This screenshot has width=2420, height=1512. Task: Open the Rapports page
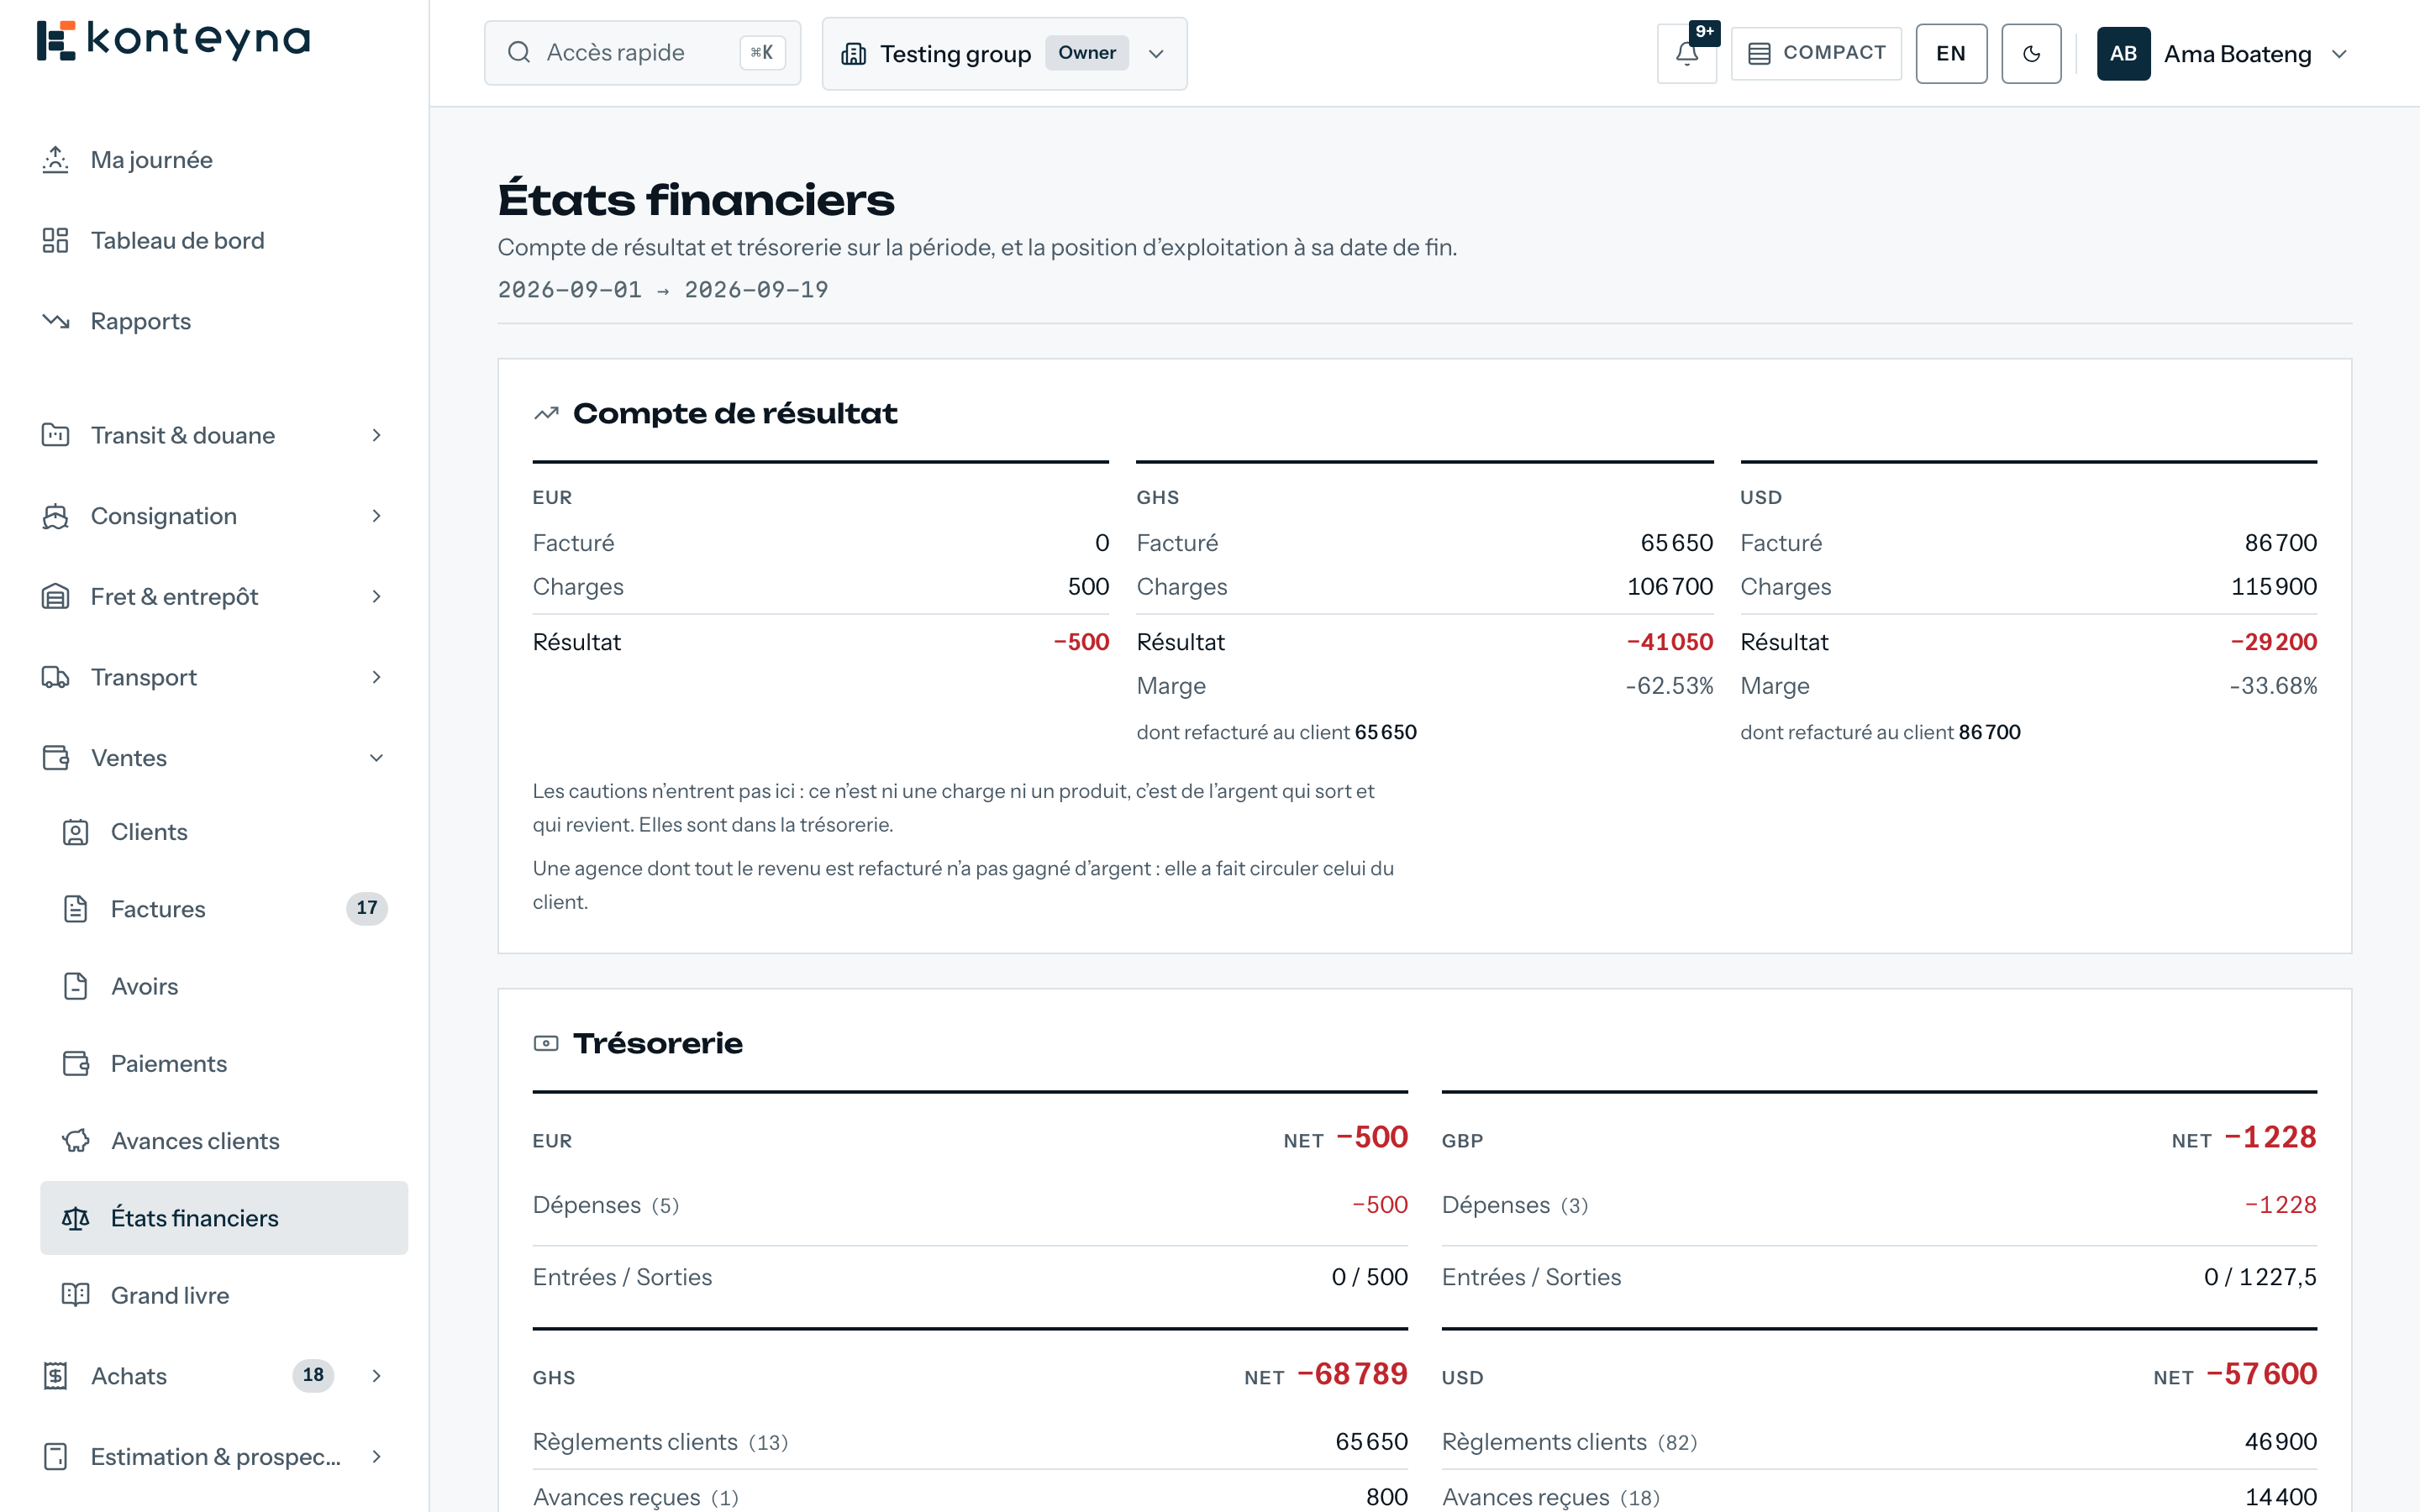coord(224,321)
